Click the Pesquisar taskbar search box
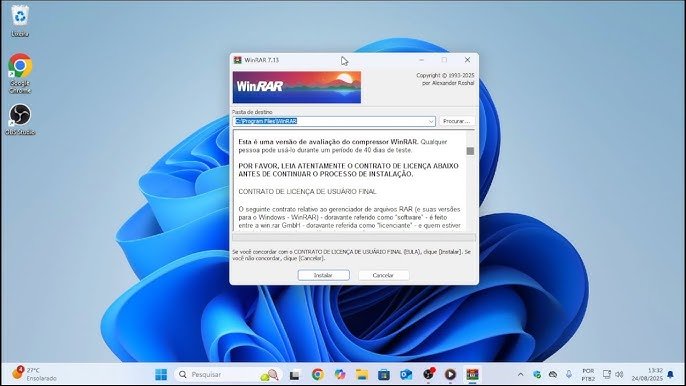Screen dimensions: 686x386 click(228, 375)
